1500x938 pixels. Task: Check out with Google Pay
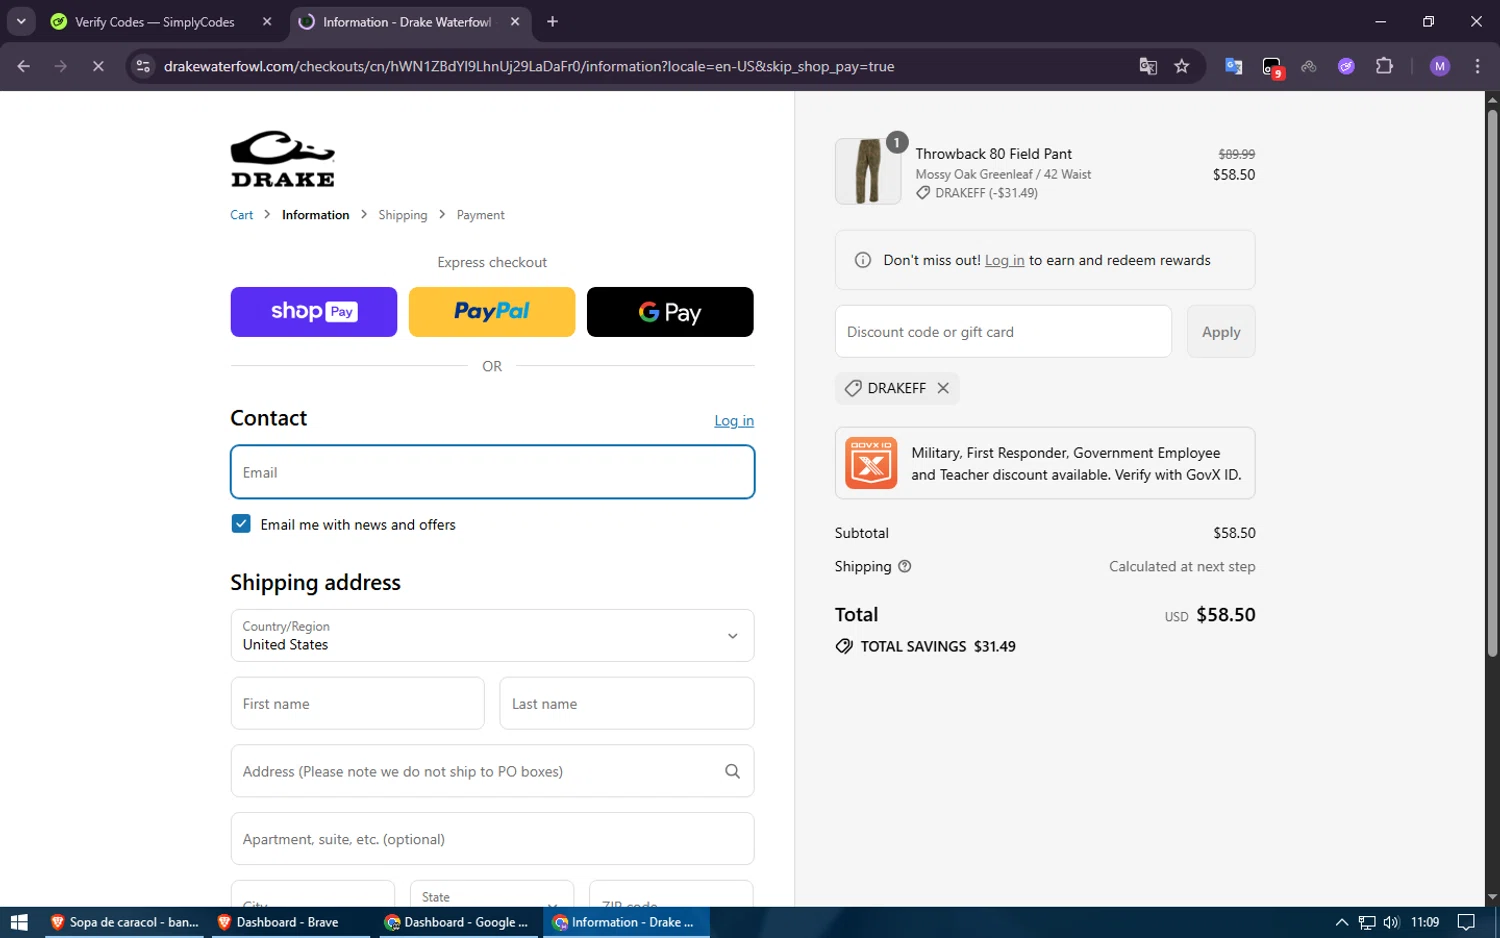coord(670,312)
